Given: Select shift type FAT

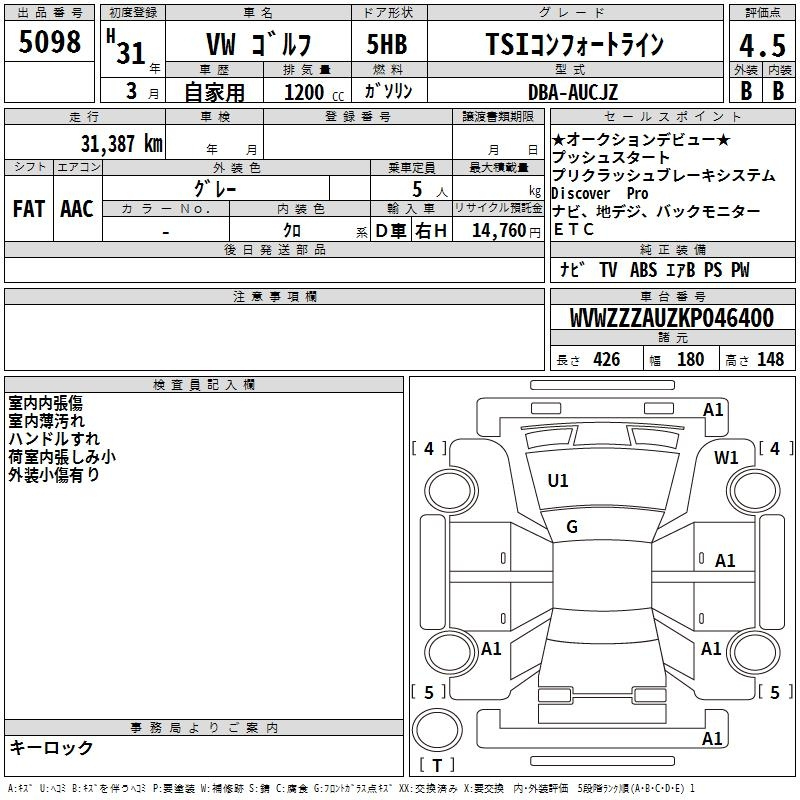Looking at the screenshot, I should pyautogui.click(x=29, y=209).
